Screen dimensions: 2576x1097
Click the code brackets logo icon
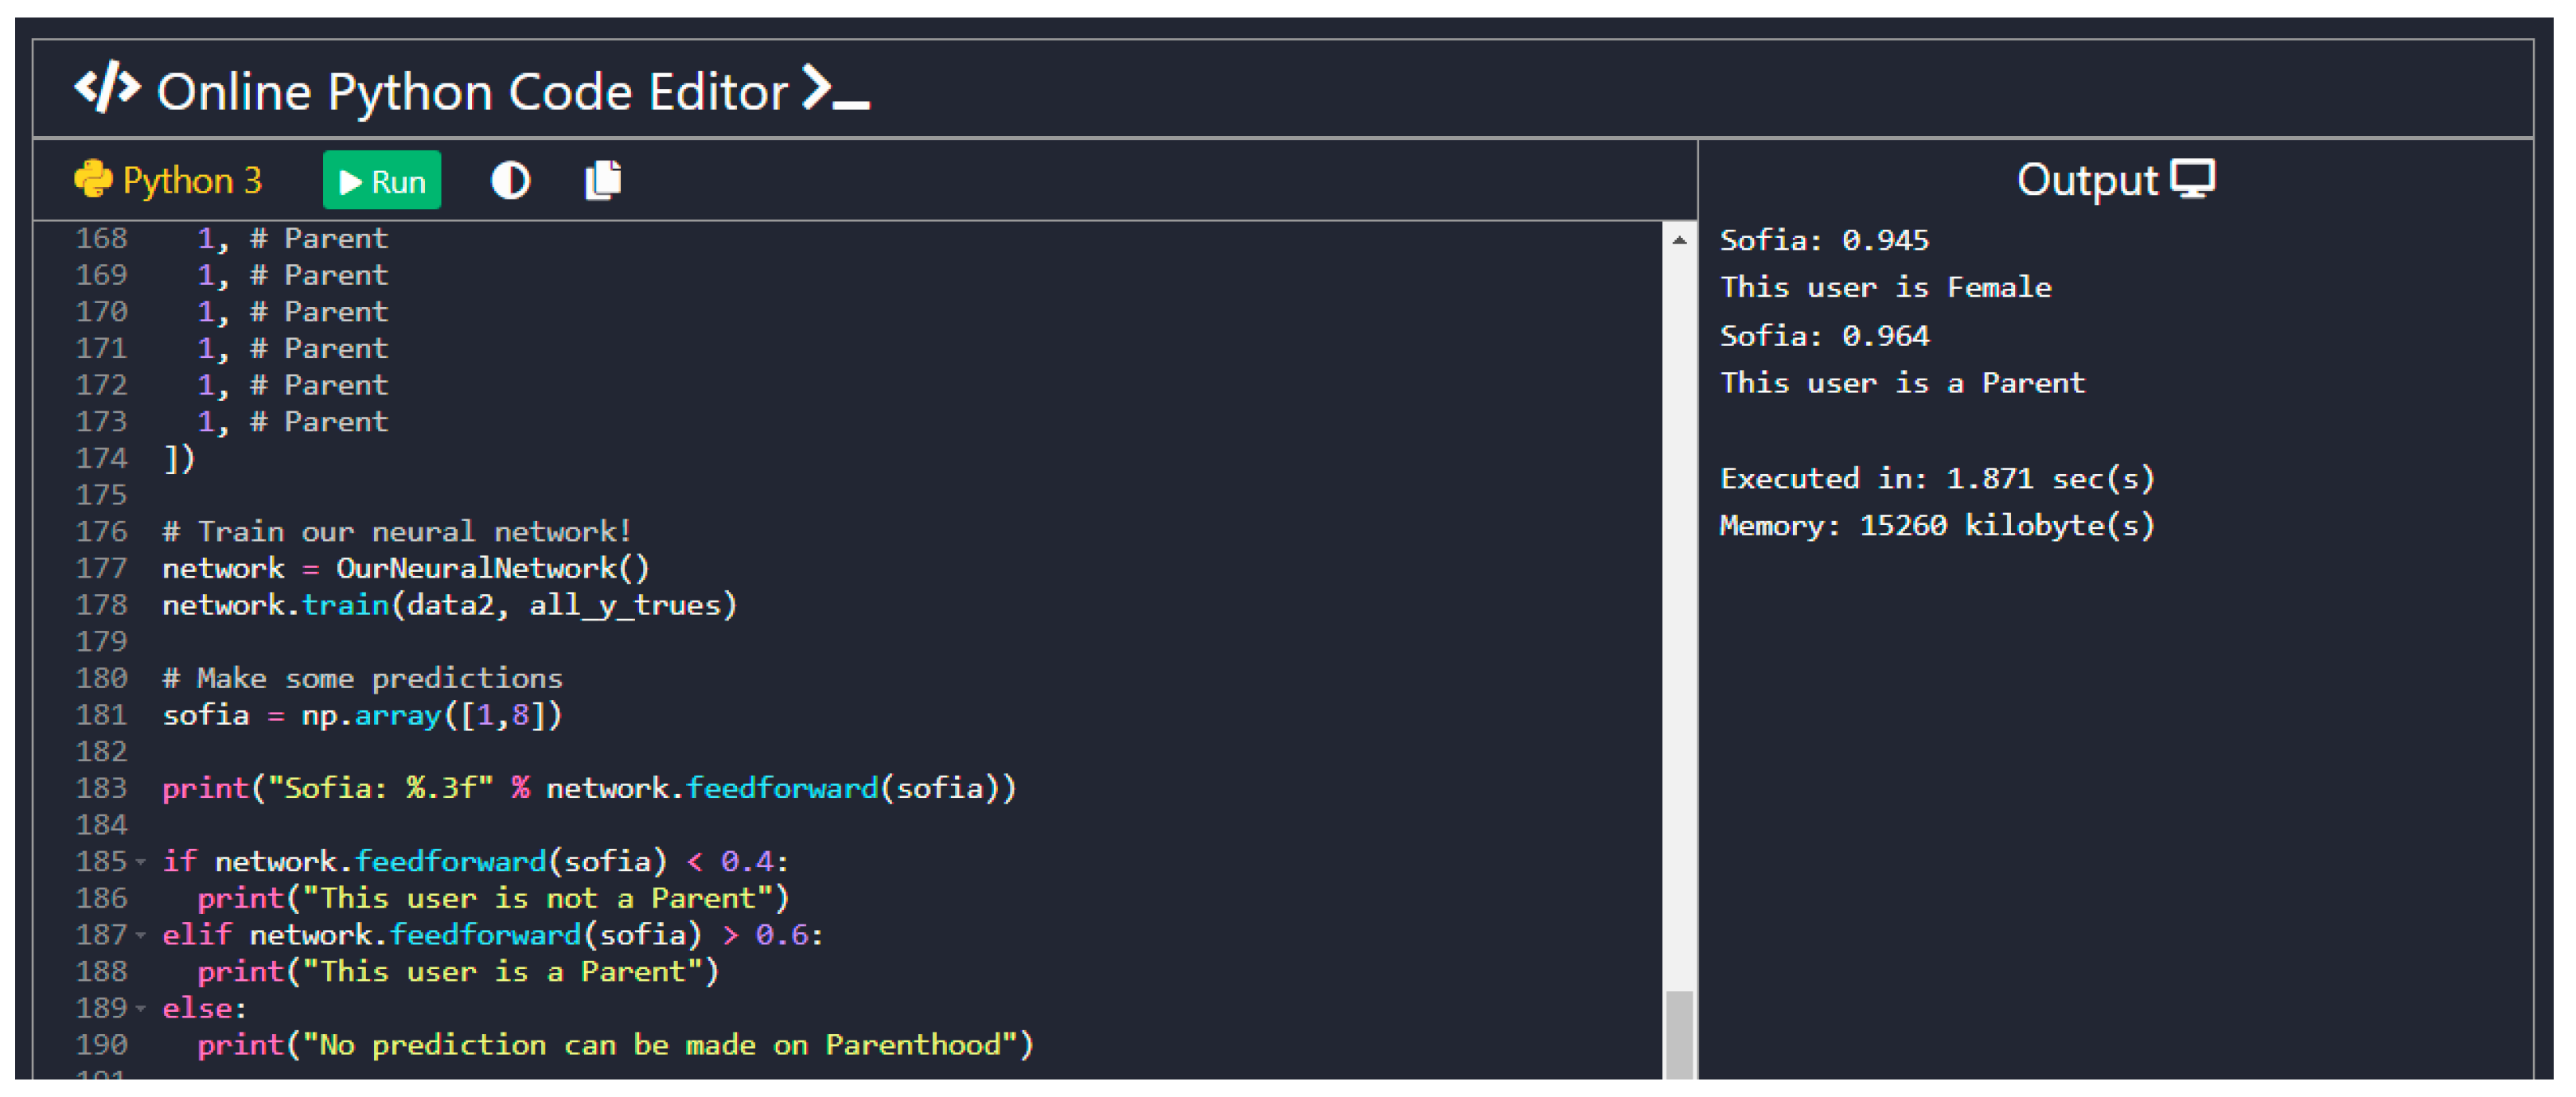pyautogui.click(x=107, y=88)
